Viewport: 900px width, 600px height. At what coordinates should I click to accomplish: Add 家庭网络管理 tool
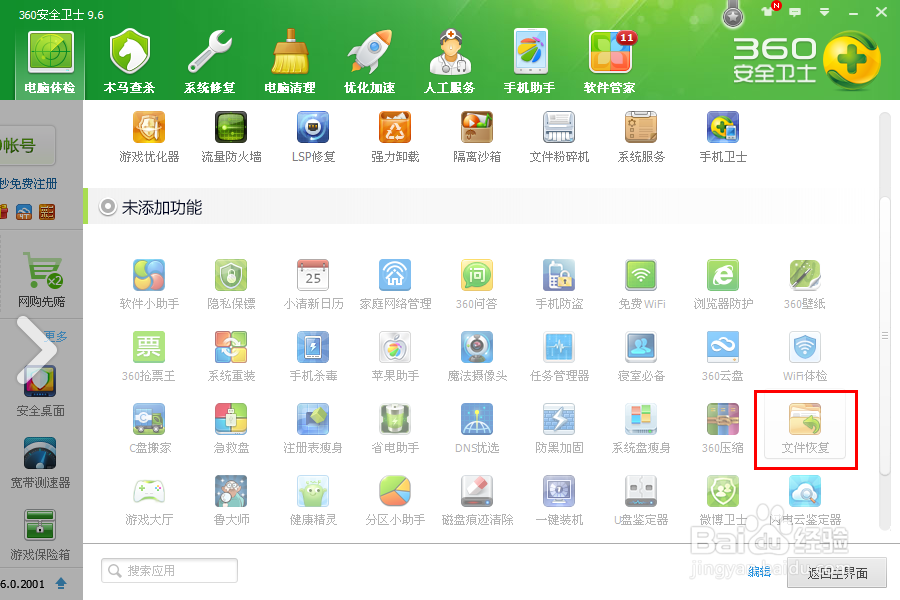click(395, 284)
